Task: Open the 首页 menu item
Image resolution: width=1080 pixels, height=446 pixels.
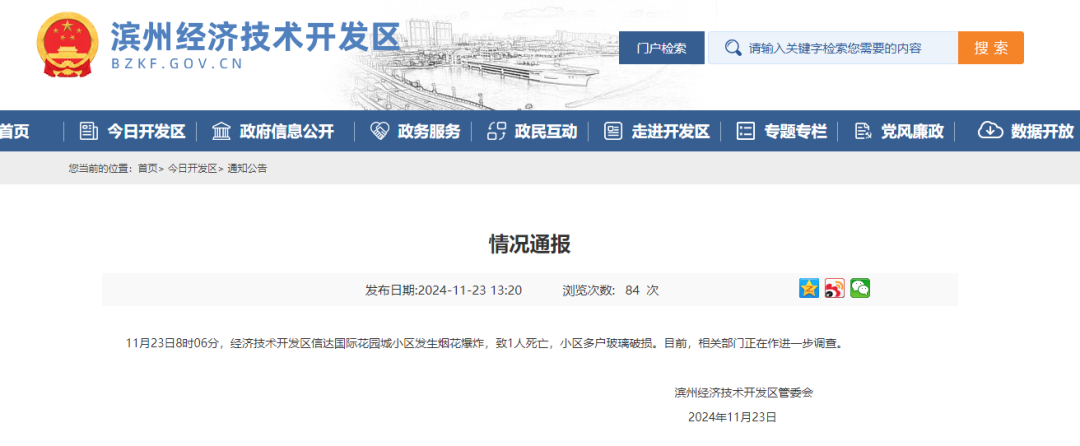Action: click(14, 131)
